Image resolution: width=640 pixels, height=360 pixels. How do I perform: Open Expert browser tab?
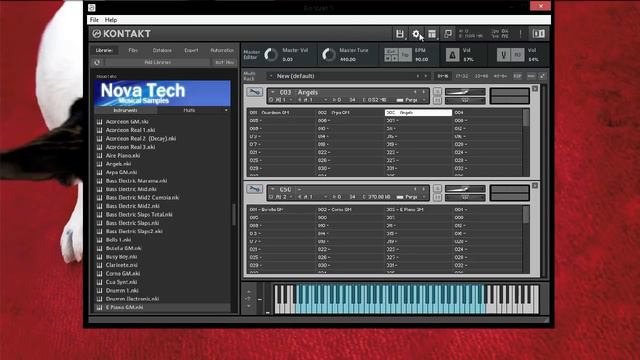(191, 50)
